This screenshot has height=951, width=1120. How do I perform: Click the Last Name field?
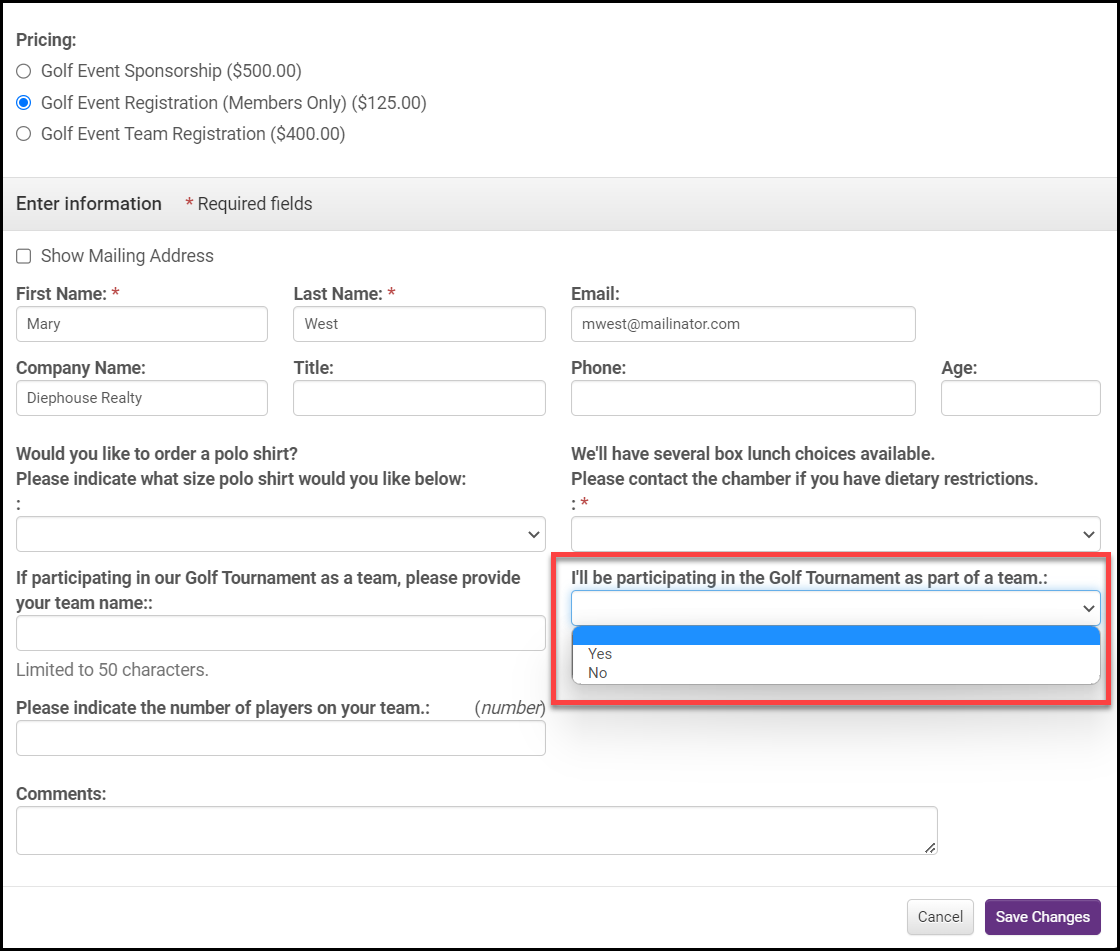click(x=419, y=324)
